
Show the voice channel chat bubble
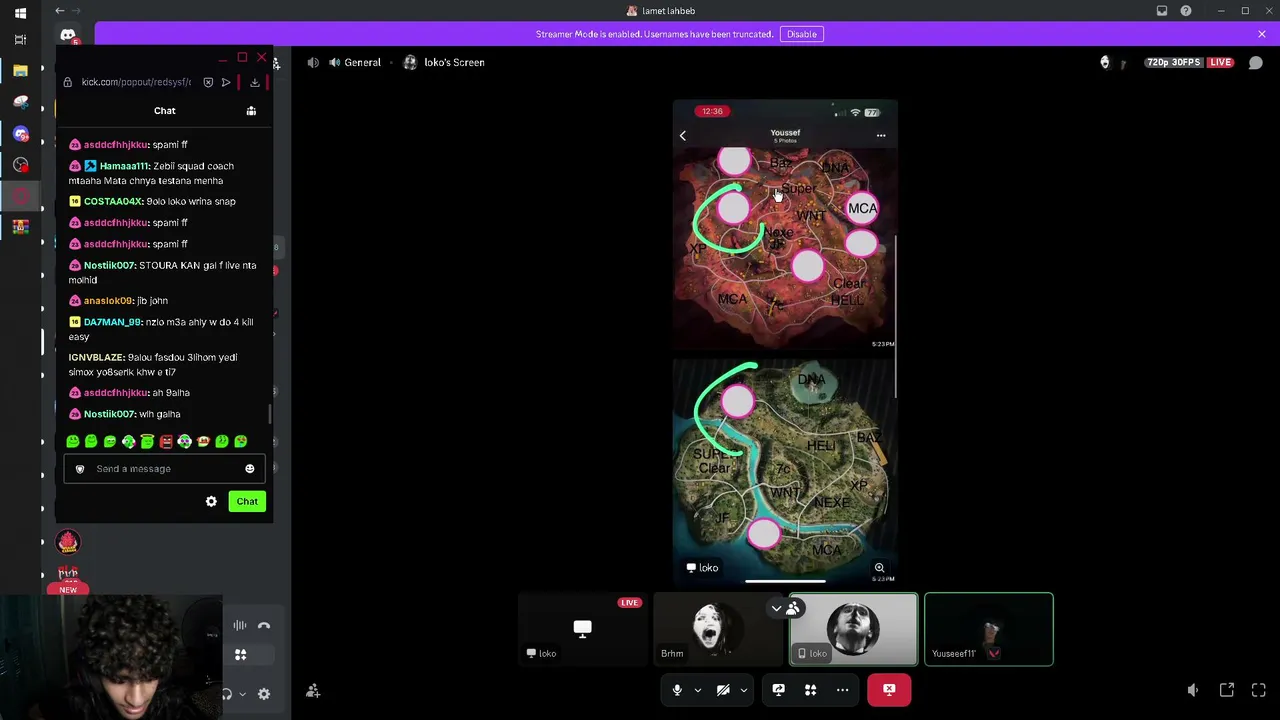pyautogui.click(x=1256, y=62)
